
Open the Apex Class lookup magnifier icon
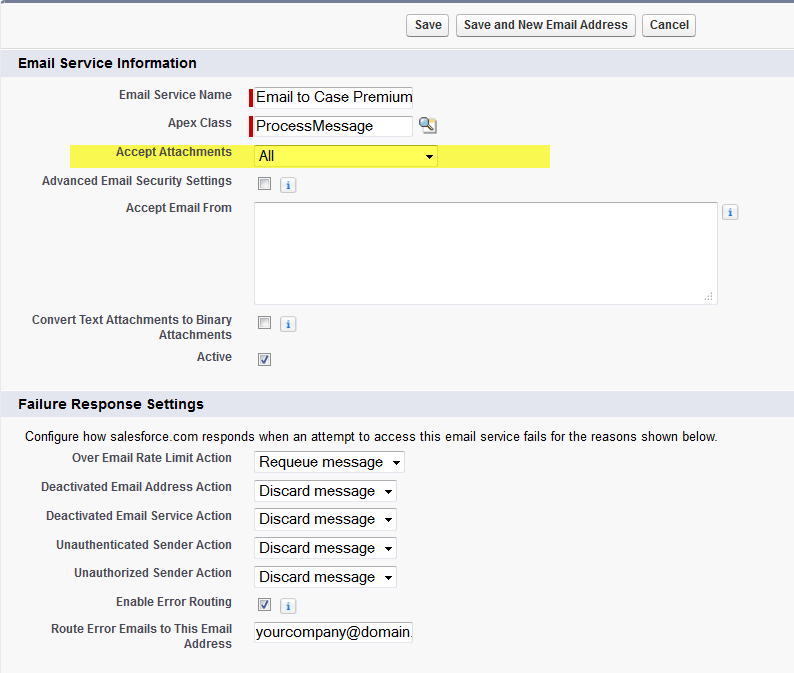point(428,125)
